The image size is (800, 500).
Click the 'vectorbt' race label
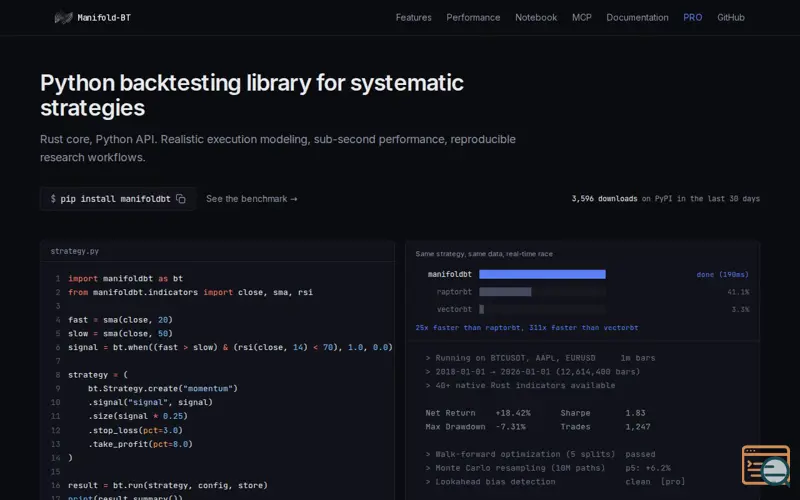[454, 309]
